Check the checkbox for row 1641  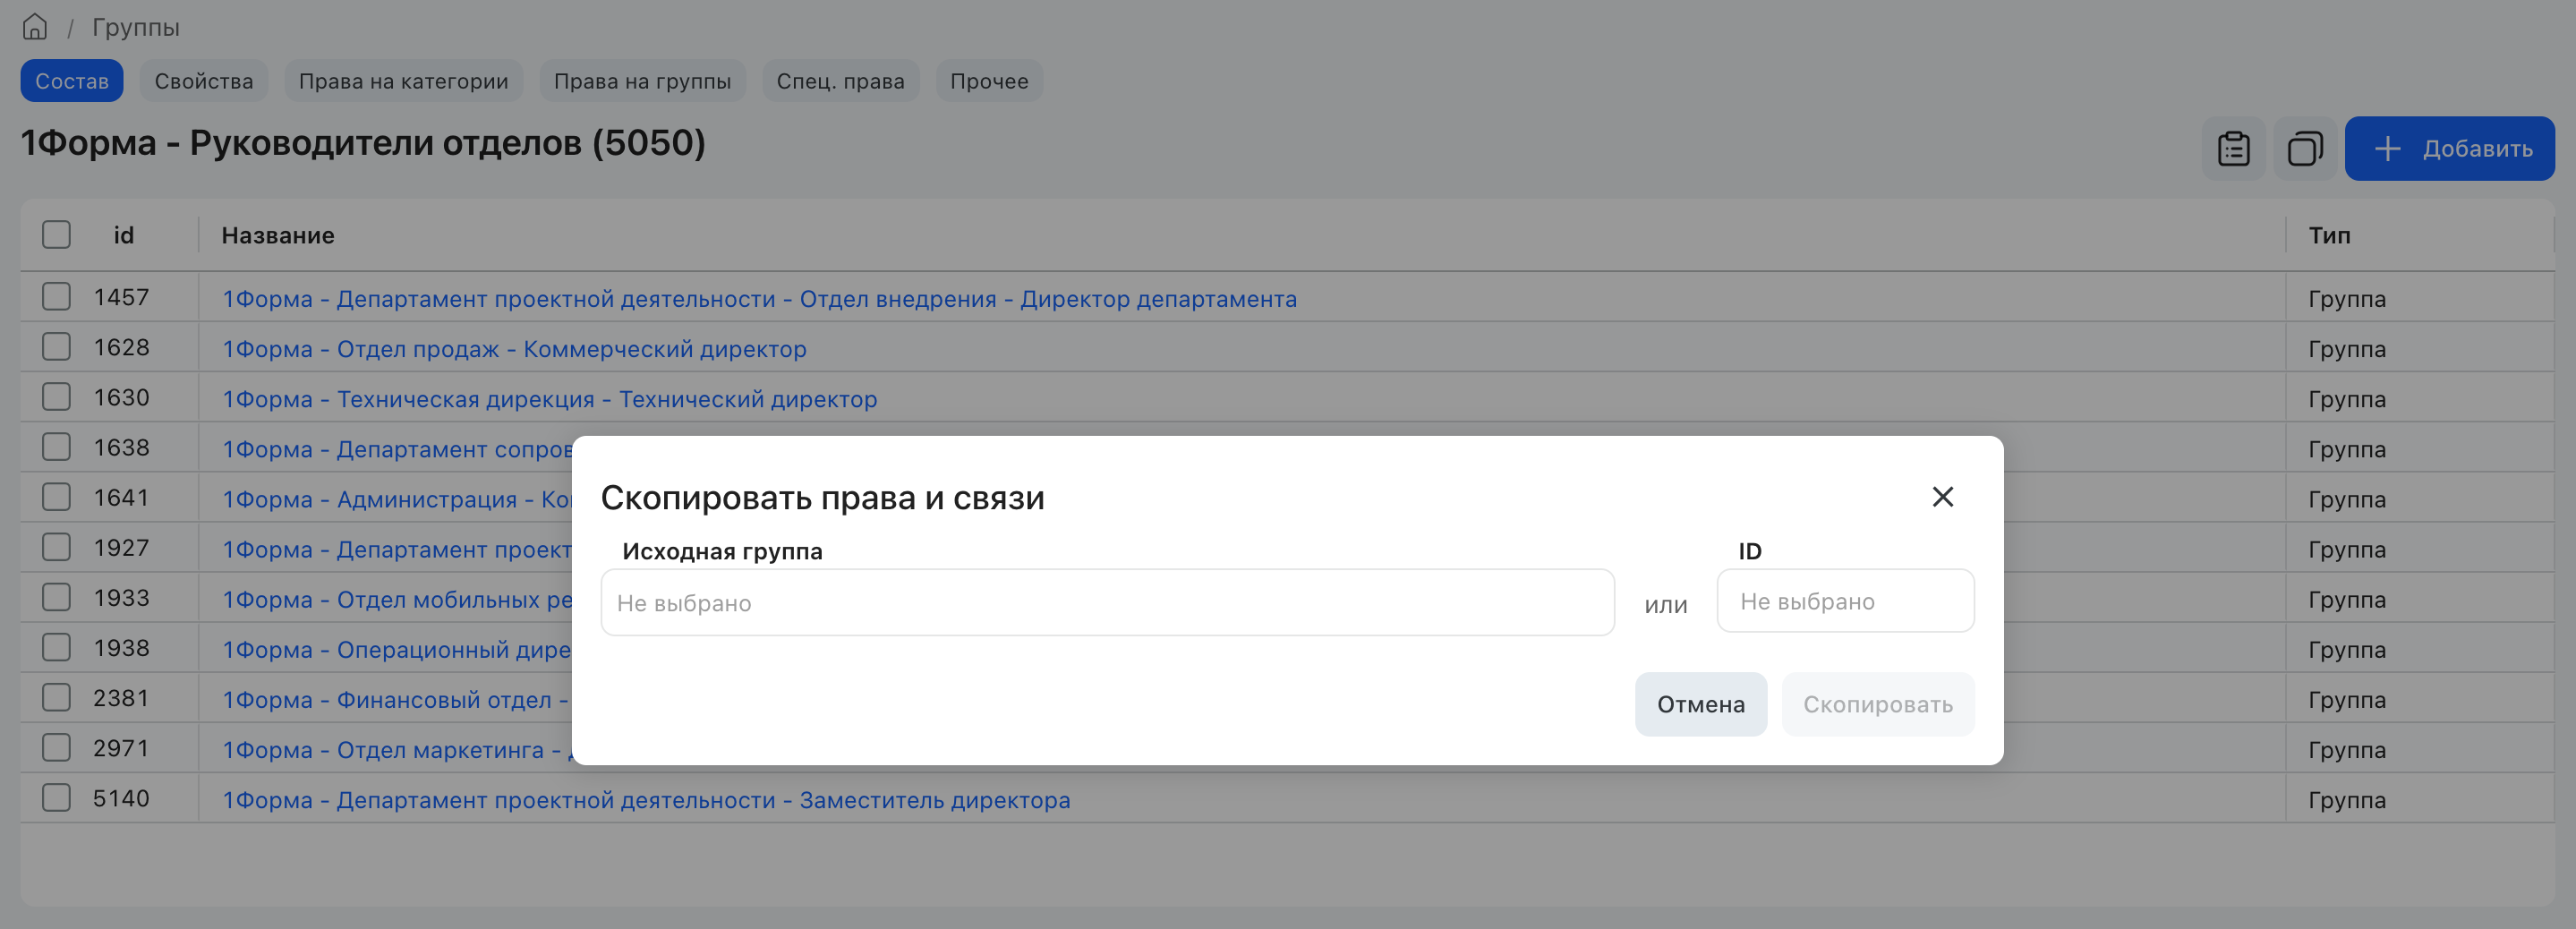(x=57, y=497)
